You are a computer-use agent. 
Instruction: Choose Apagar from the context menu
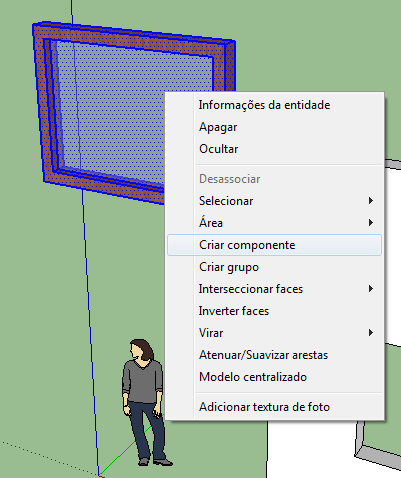point(274,127)
